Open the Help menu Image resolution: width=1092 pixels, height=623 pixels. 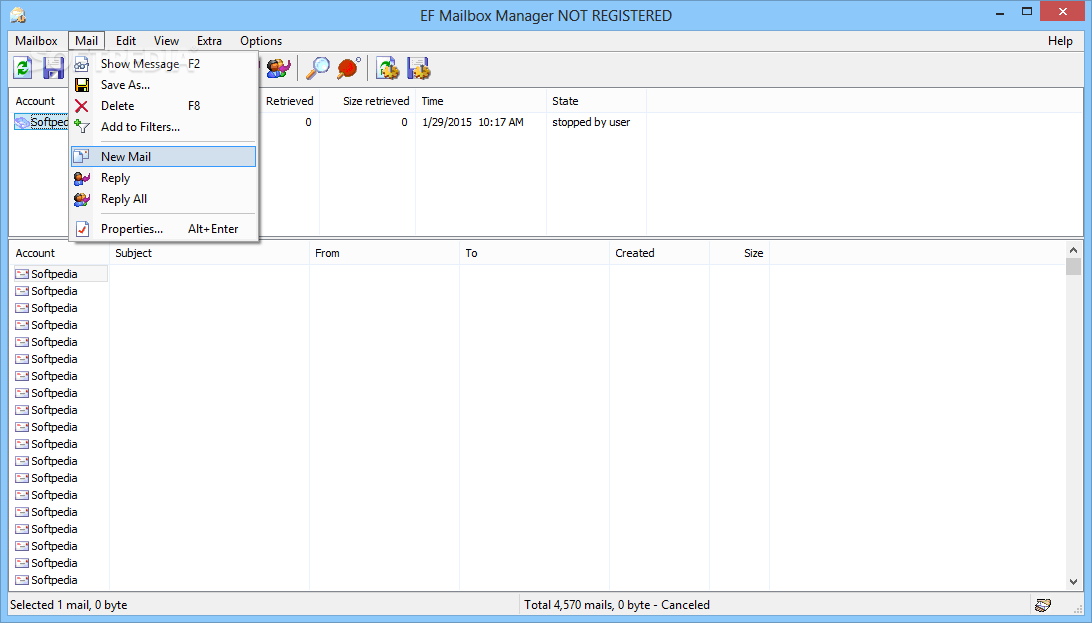[1060, 41]
